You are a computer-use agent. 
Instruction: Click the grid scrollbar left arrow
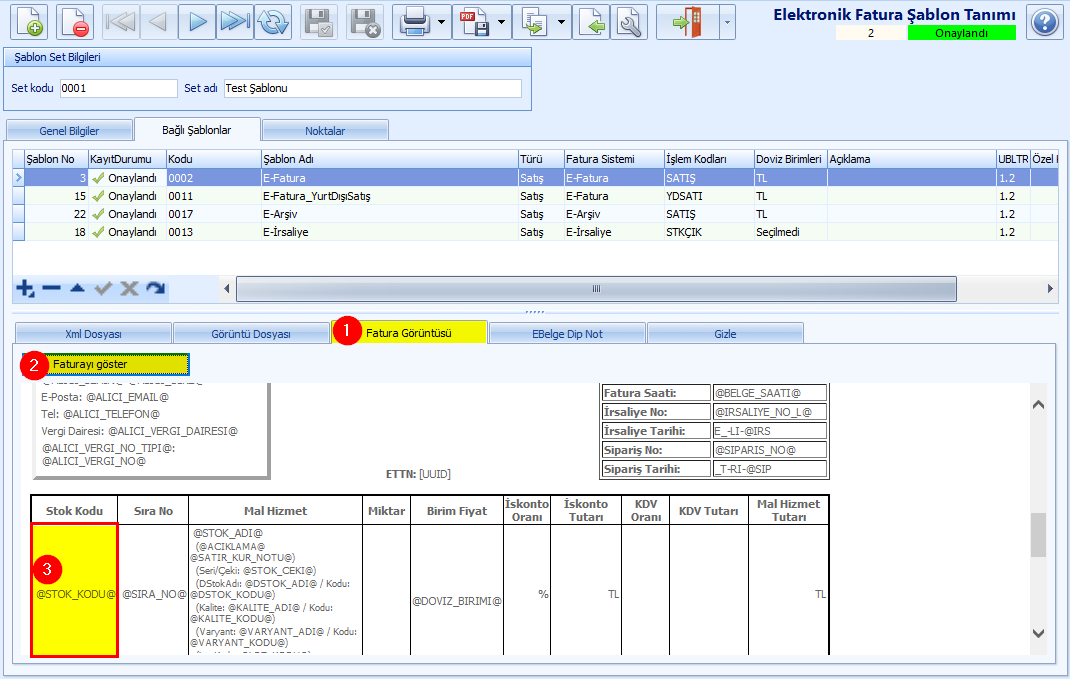pyautogui.click(x=227, y=289)
